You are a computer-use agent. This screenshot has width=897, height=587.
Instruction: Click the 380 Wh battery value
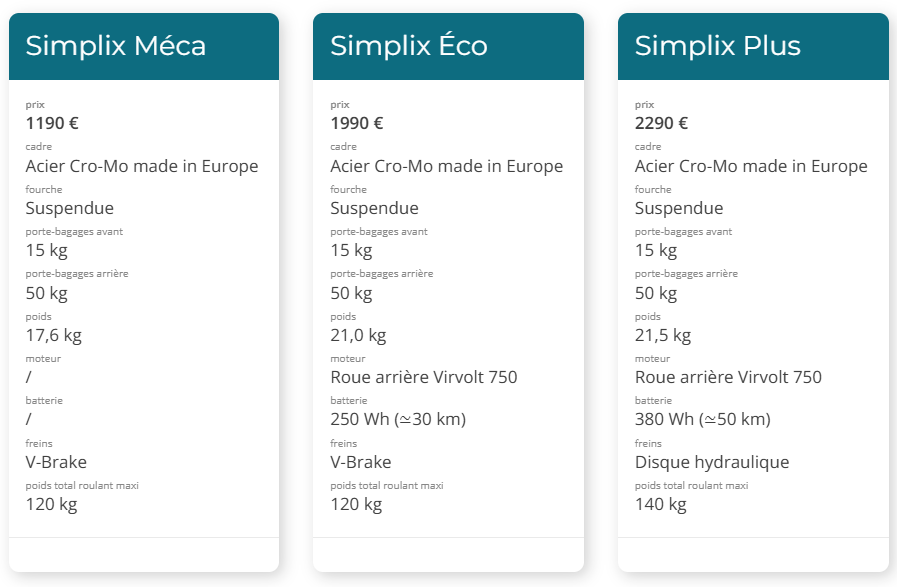tap(702, 419)
